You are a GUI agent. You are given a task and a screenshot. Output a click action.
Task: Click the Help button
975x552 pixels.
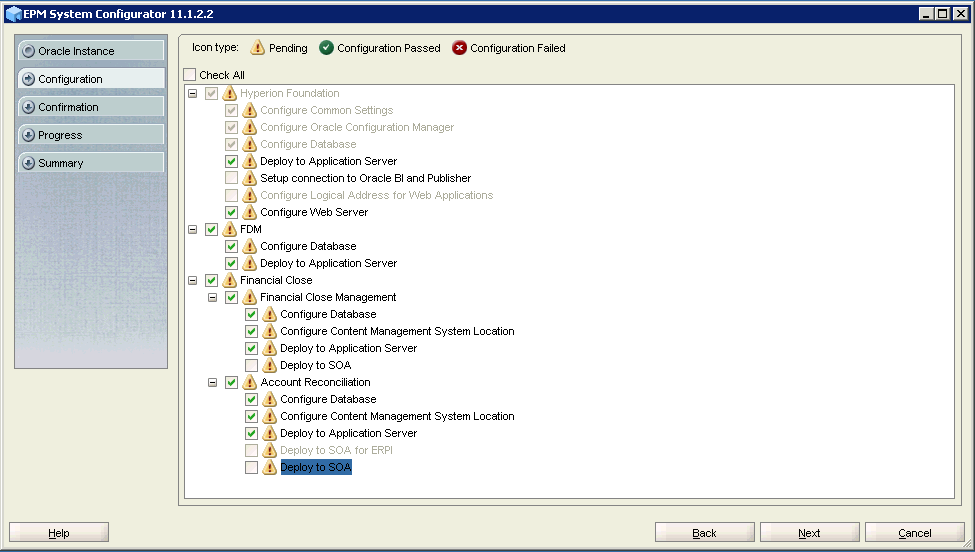tap(59, 533)
